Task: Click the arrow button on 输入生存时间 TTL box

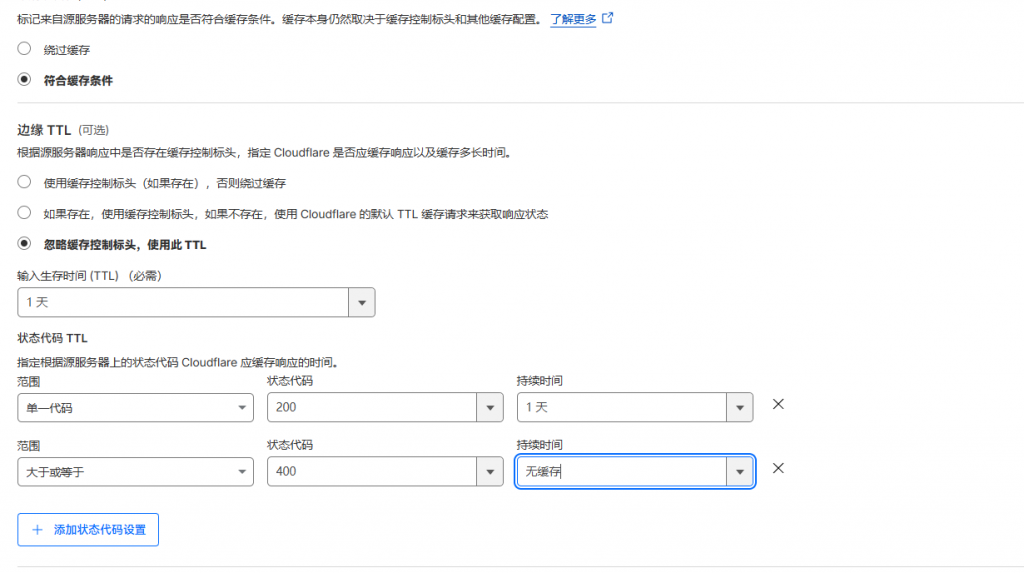Action: pyautogui.click(x=361, y=302)
